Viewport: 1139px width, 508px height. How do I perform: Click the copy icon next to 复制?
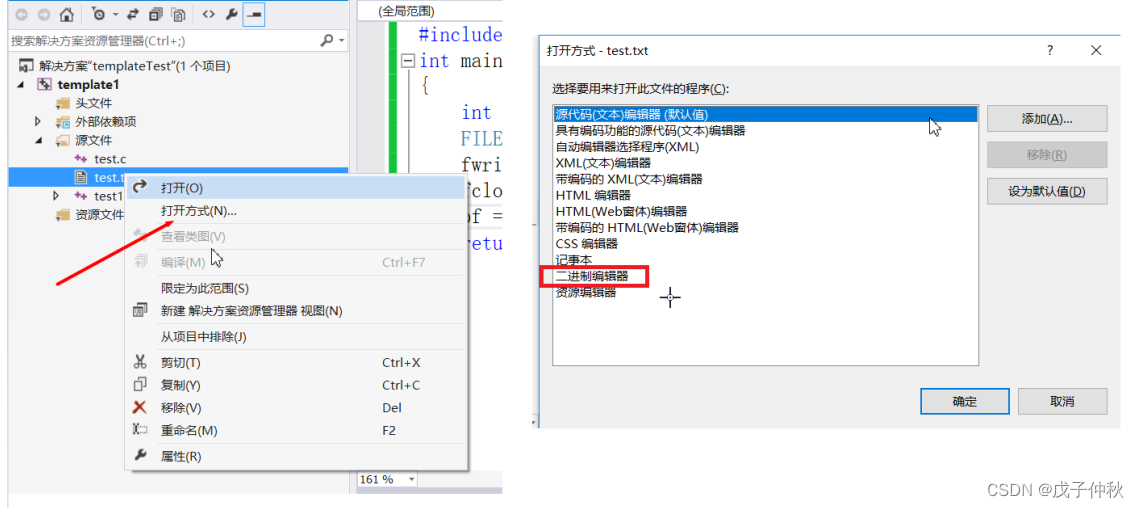click(x=140, y=384)
